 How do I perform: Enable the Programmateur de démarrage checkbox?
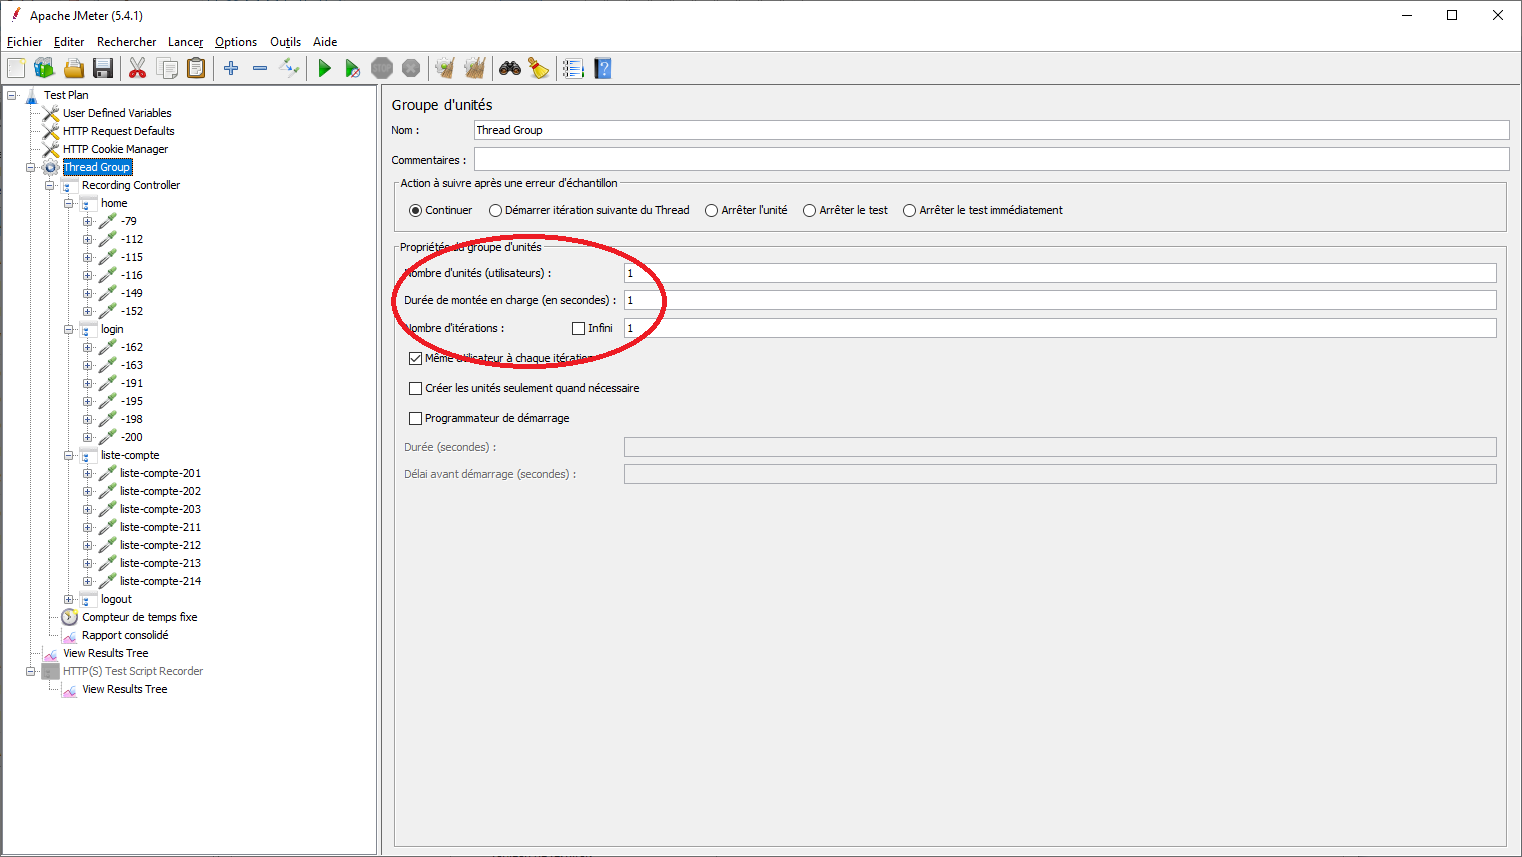[x=415, y=418]
